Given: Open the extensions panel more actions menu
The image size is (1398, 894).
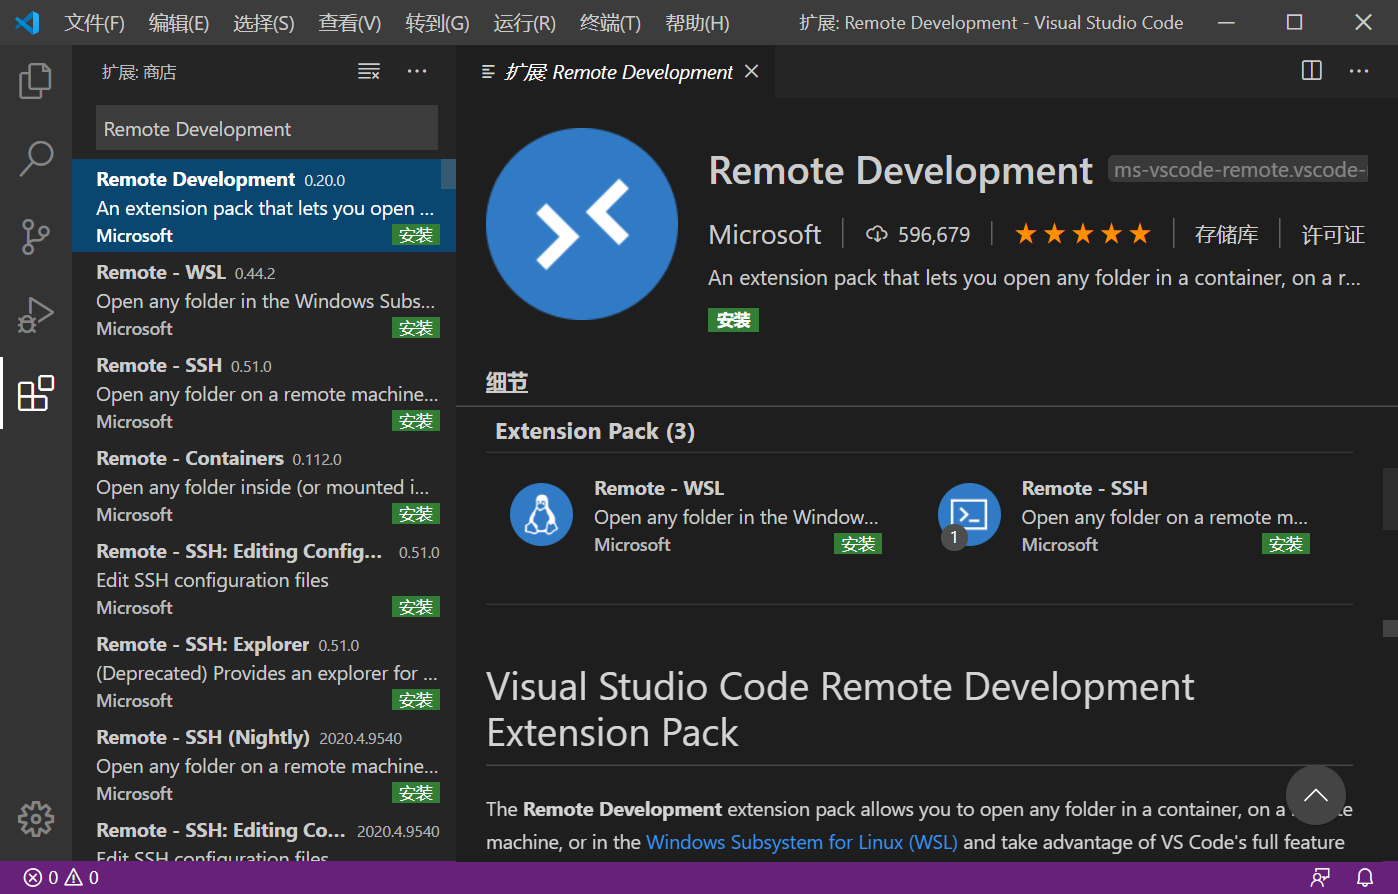Looking at the screenshot, I should click(417, 71).
